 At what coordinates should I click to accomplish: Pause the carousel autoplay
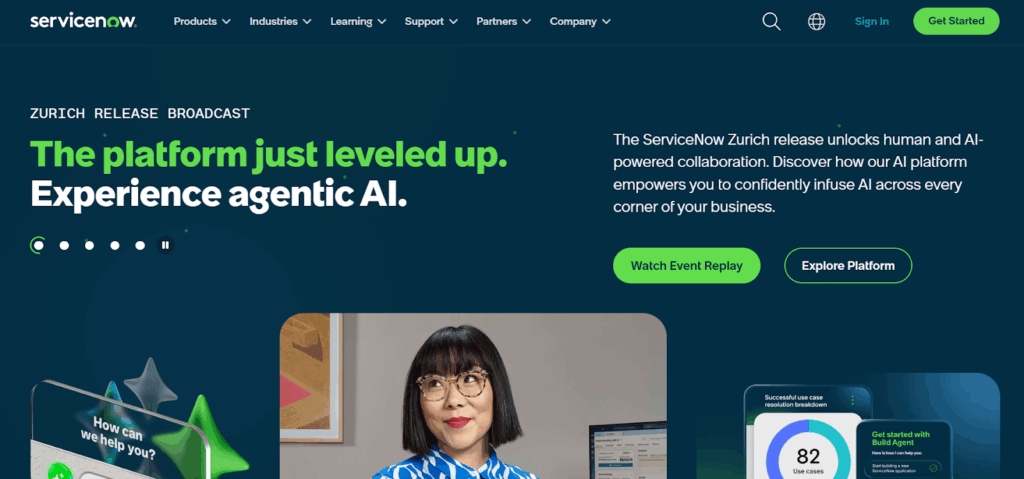tap(166, 245)
